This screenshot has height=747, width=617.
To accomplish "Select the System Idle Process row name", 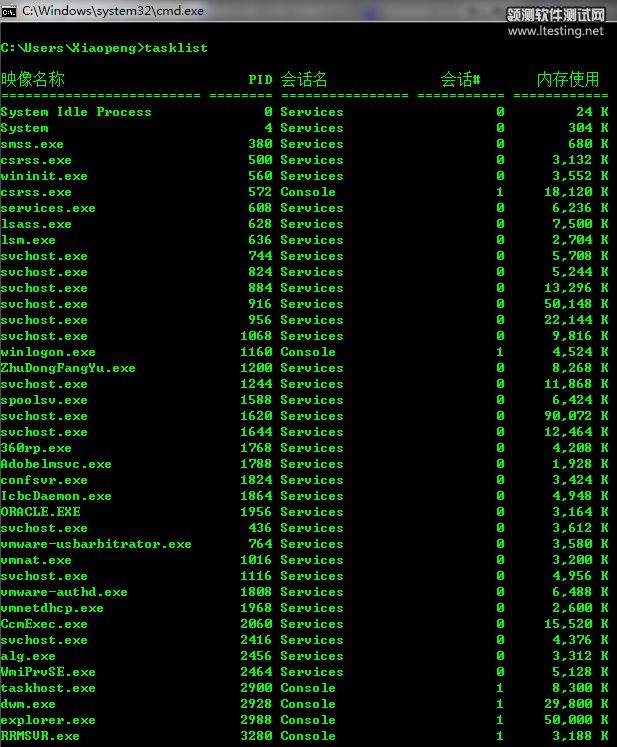I will click(x=76, y=112).
